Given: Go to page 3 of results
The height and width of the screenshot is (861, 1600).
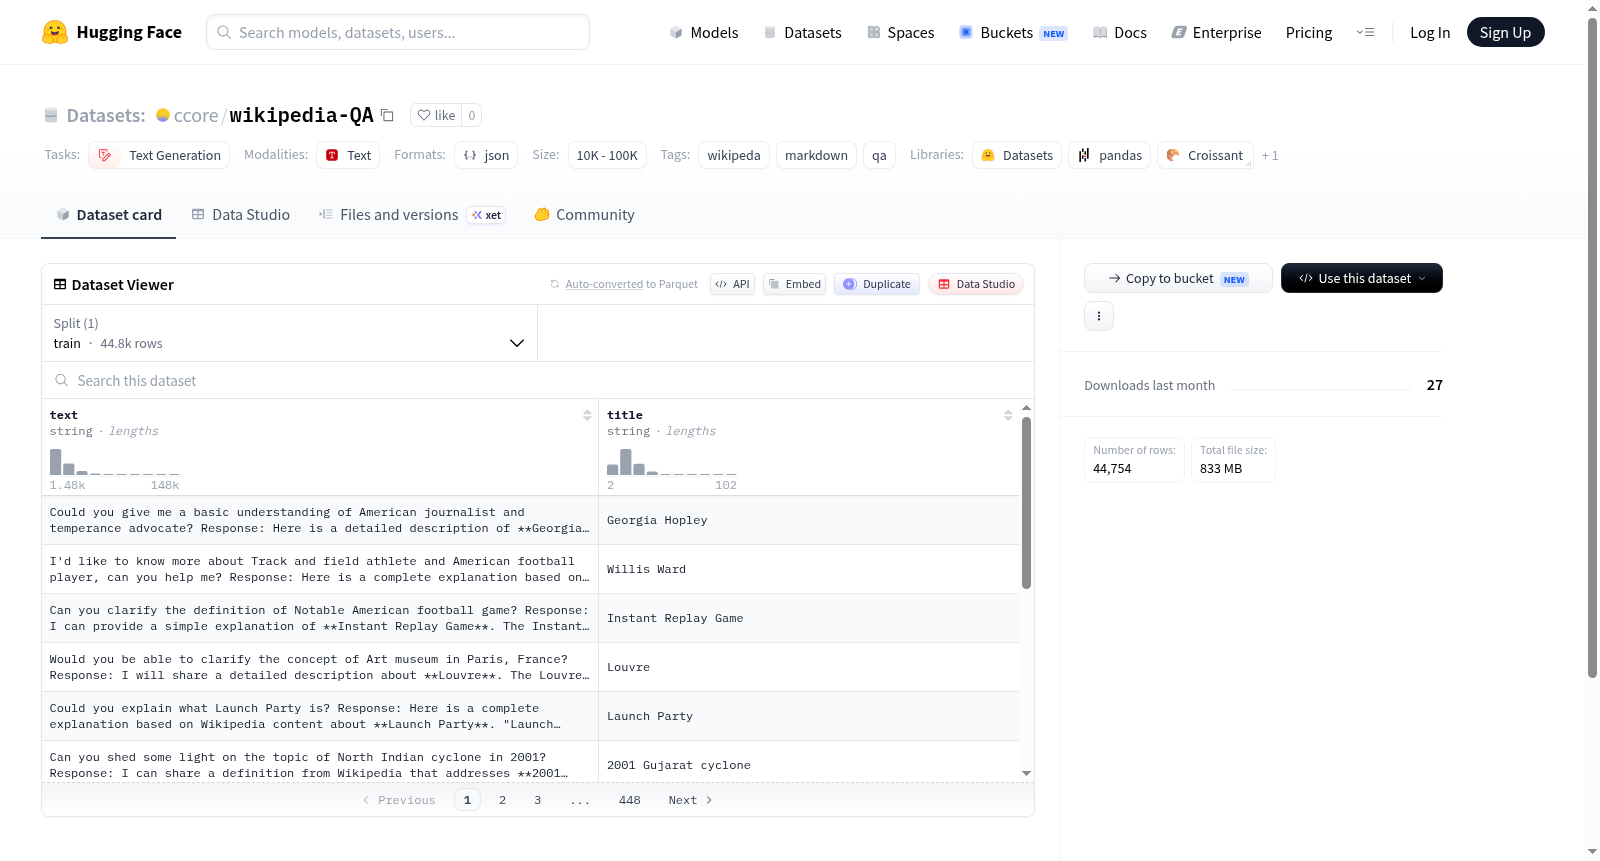Looking at the screenshot, I should click(x=537, y=799).
